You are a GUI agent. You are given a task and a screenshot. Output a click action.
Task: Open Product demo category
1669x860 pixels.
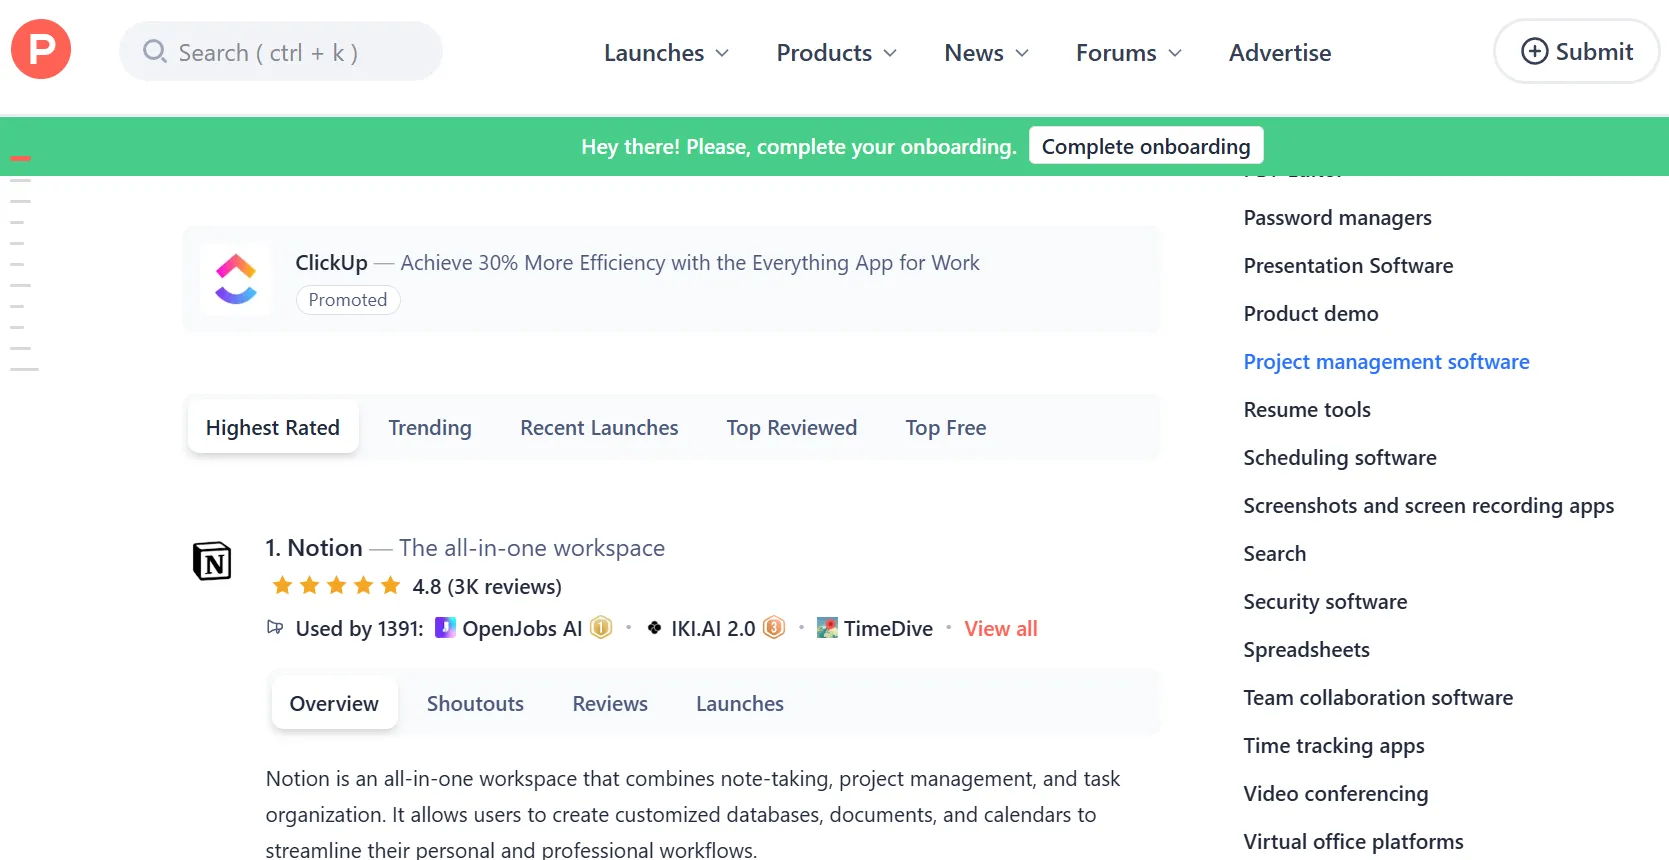coord(1311,314)
